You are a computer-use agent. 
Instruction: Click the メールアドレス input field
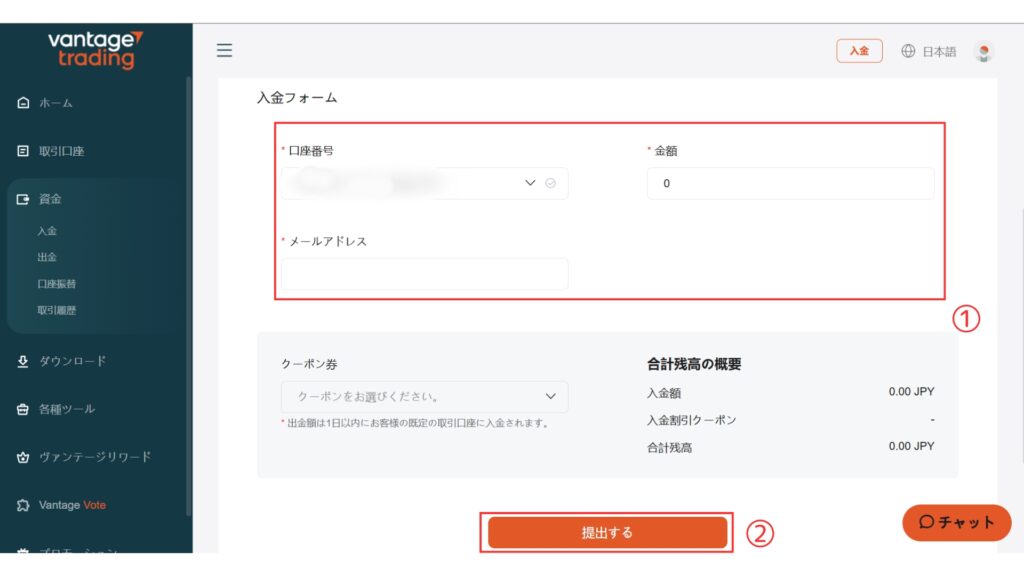click(x=424, y=274)
